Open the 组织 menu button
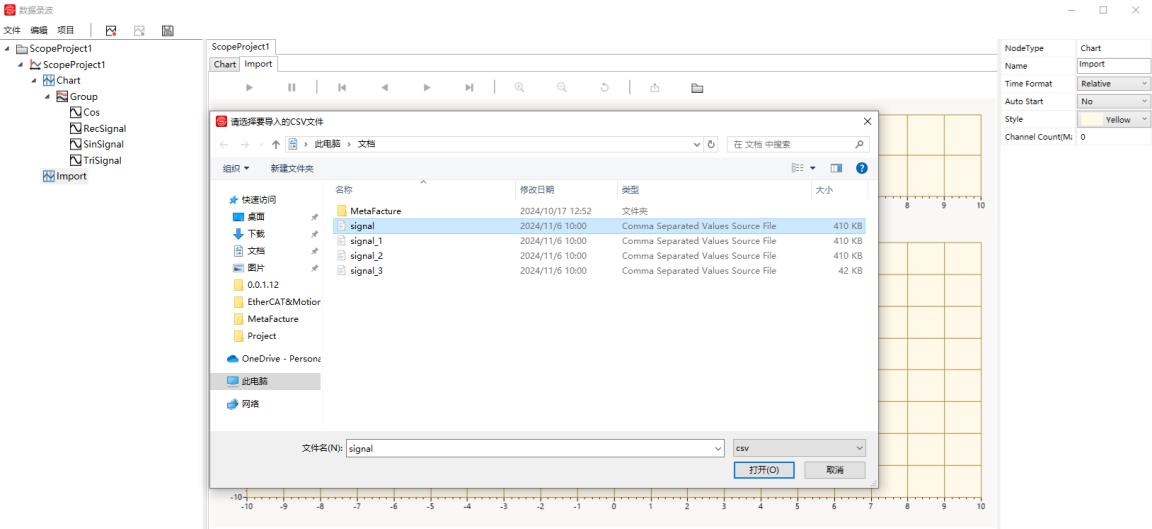 pyautogui.click(x=236, y=168)
